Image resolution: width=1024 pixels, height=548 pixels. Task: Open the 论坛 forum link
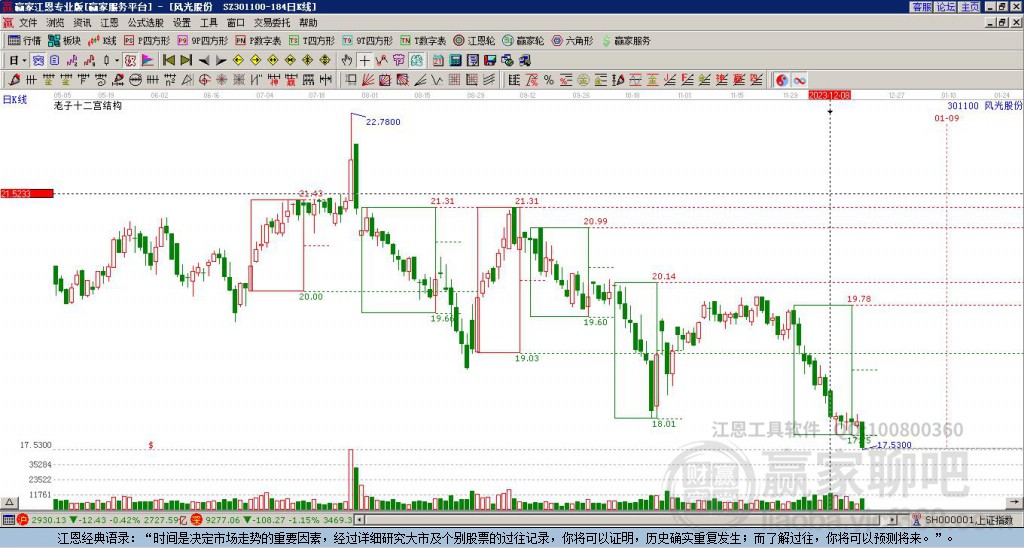pyautogui.click(x=945, y=7)
